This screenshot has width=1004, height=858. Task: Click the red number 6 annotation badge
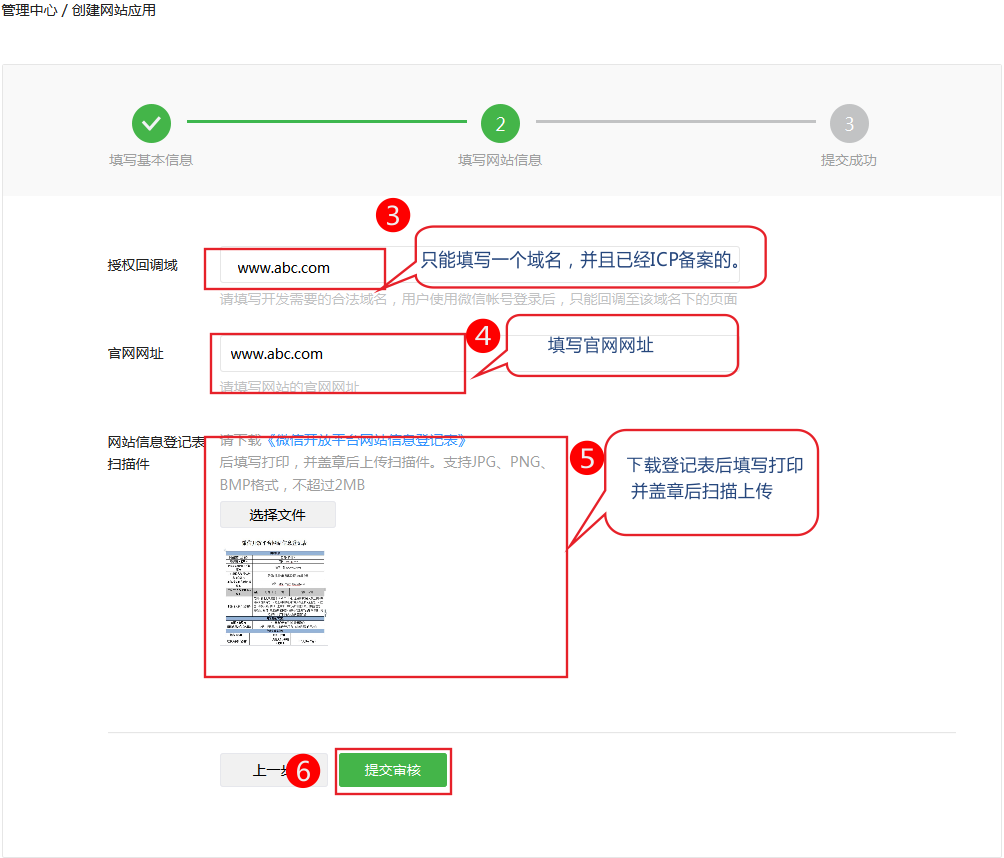click(307, 769)
